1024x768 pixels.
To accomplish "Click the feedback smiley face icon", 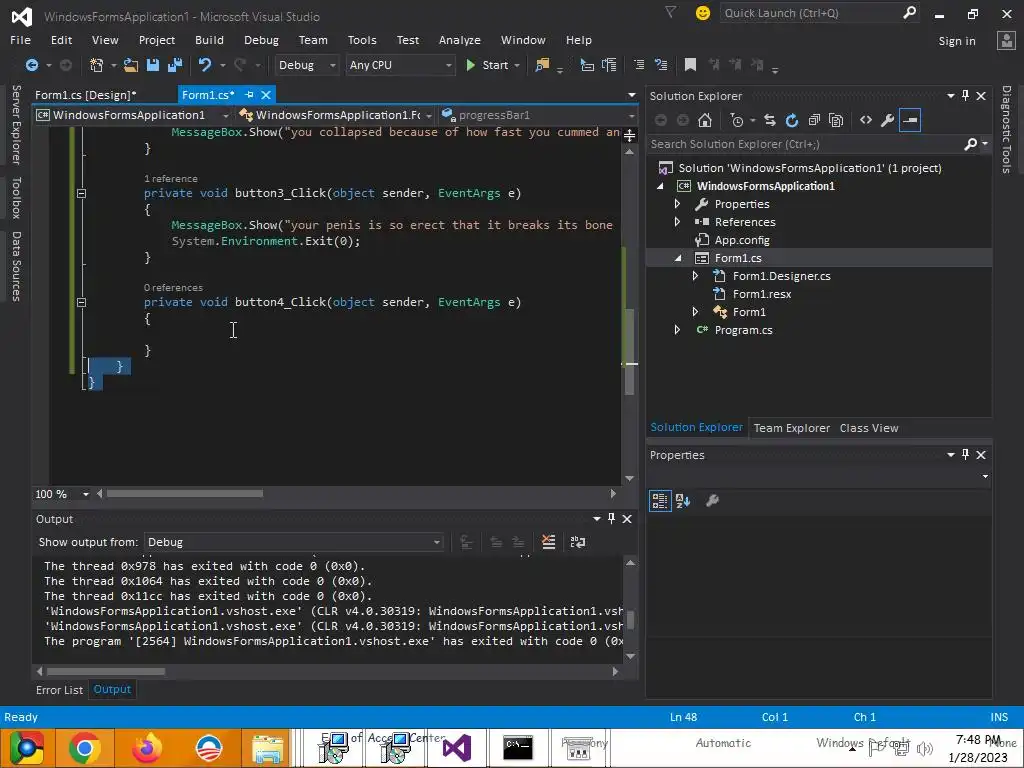I will pos(703,13).
